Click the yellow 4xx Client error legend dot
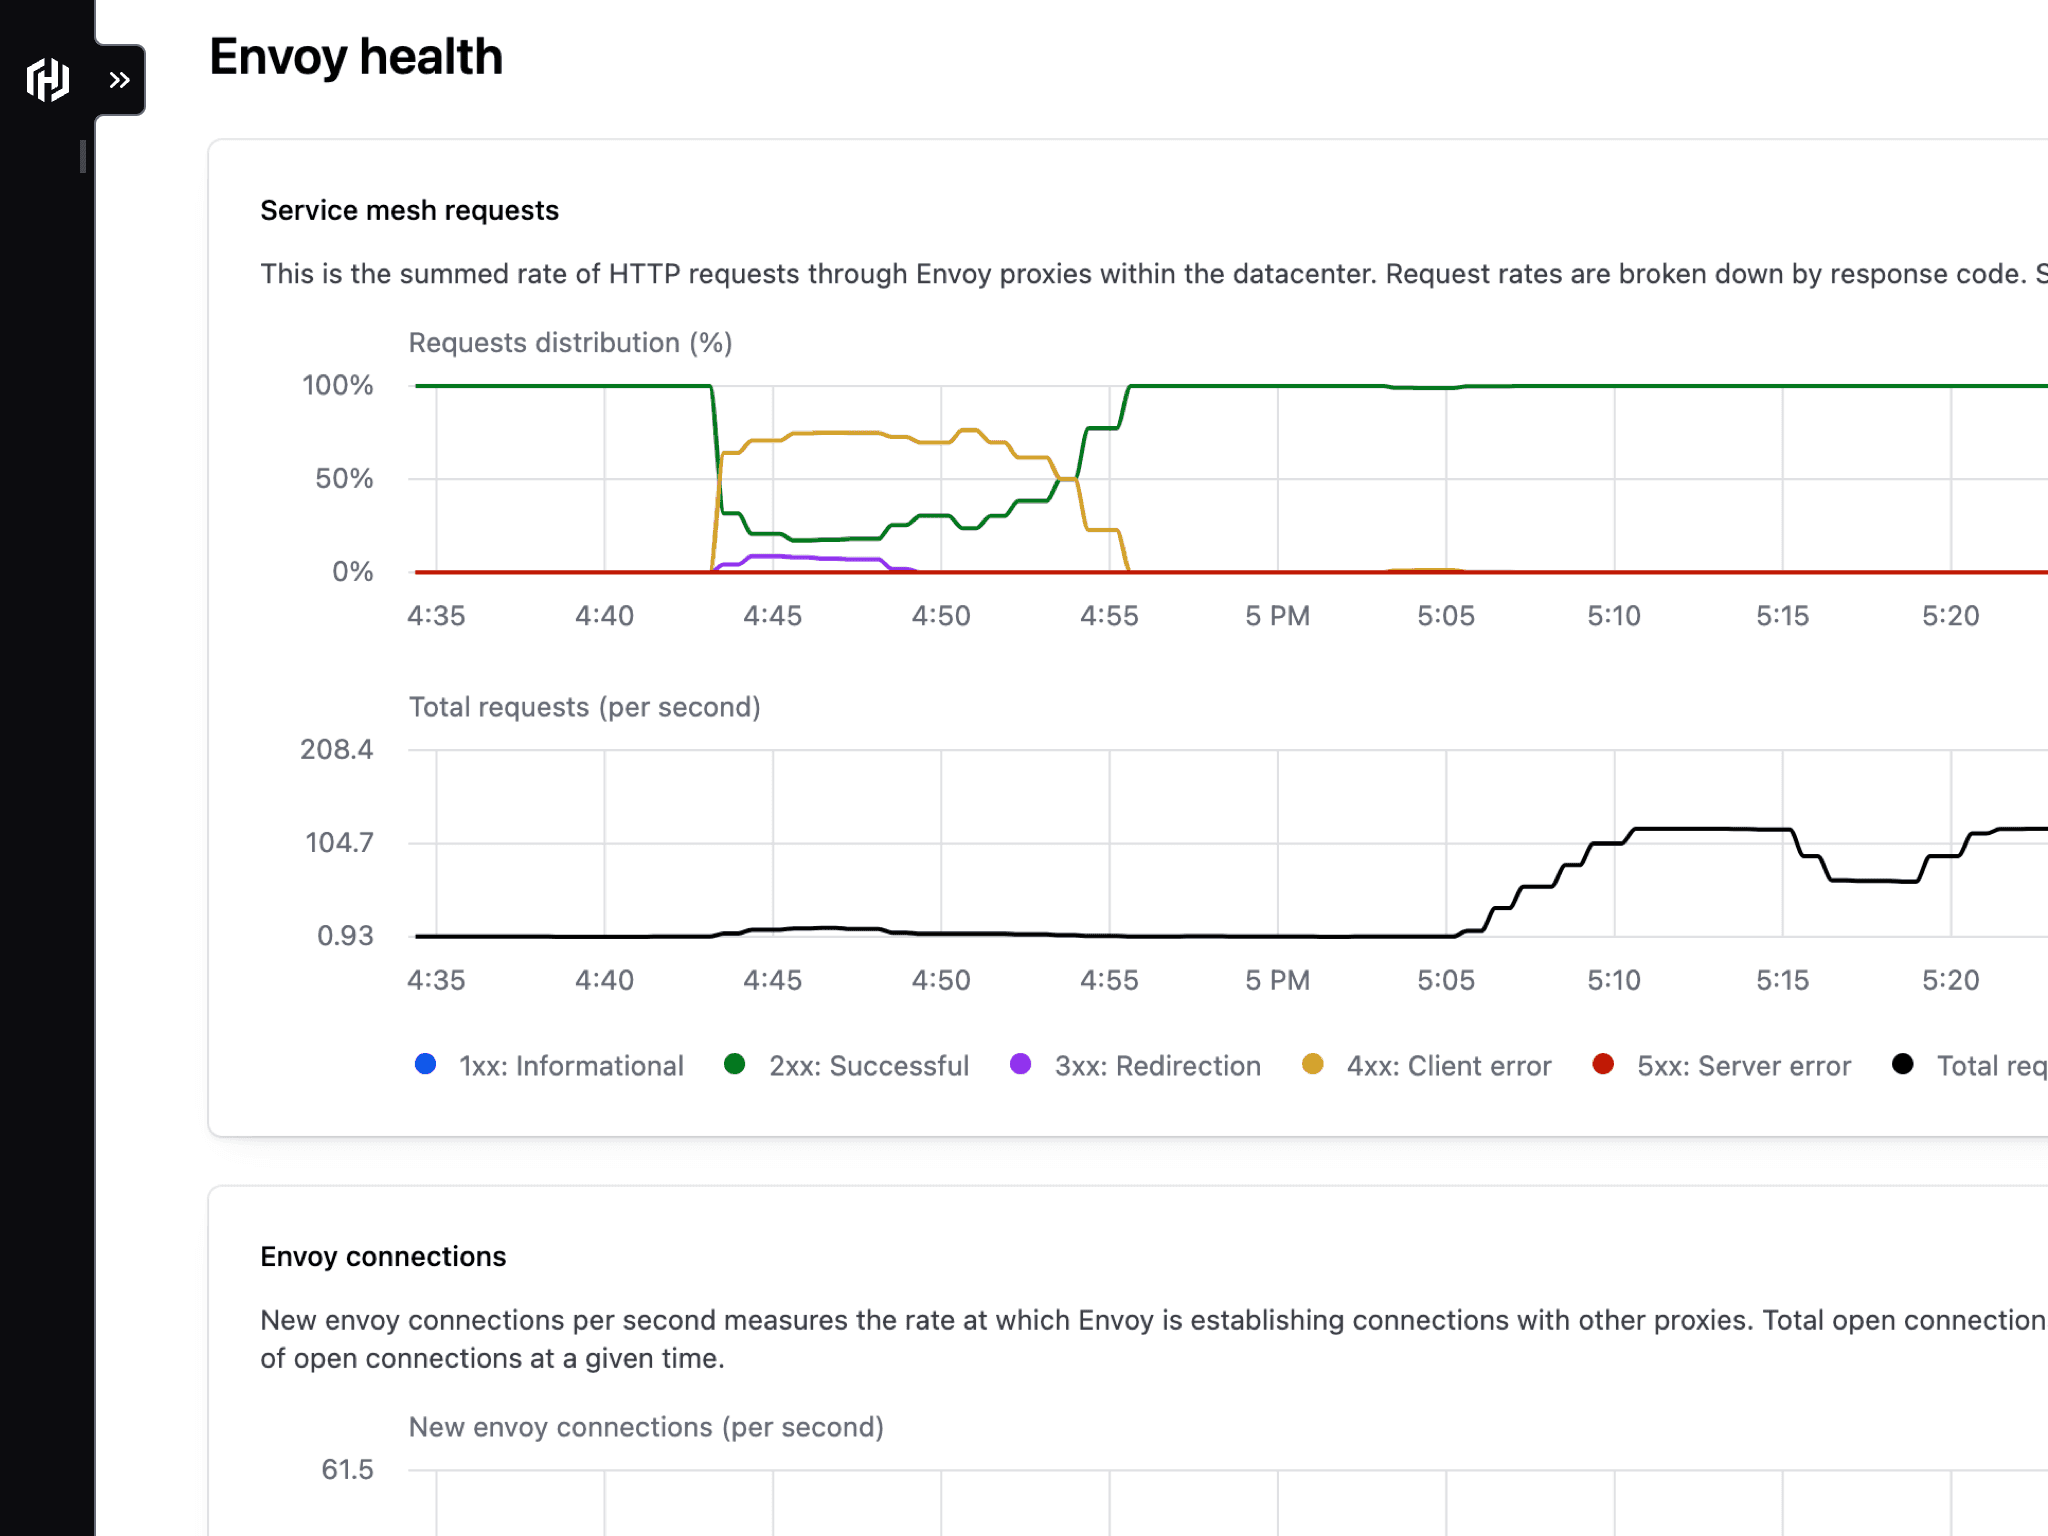Viewport: 2048px width, 1536px height. click(1313, 1064)
